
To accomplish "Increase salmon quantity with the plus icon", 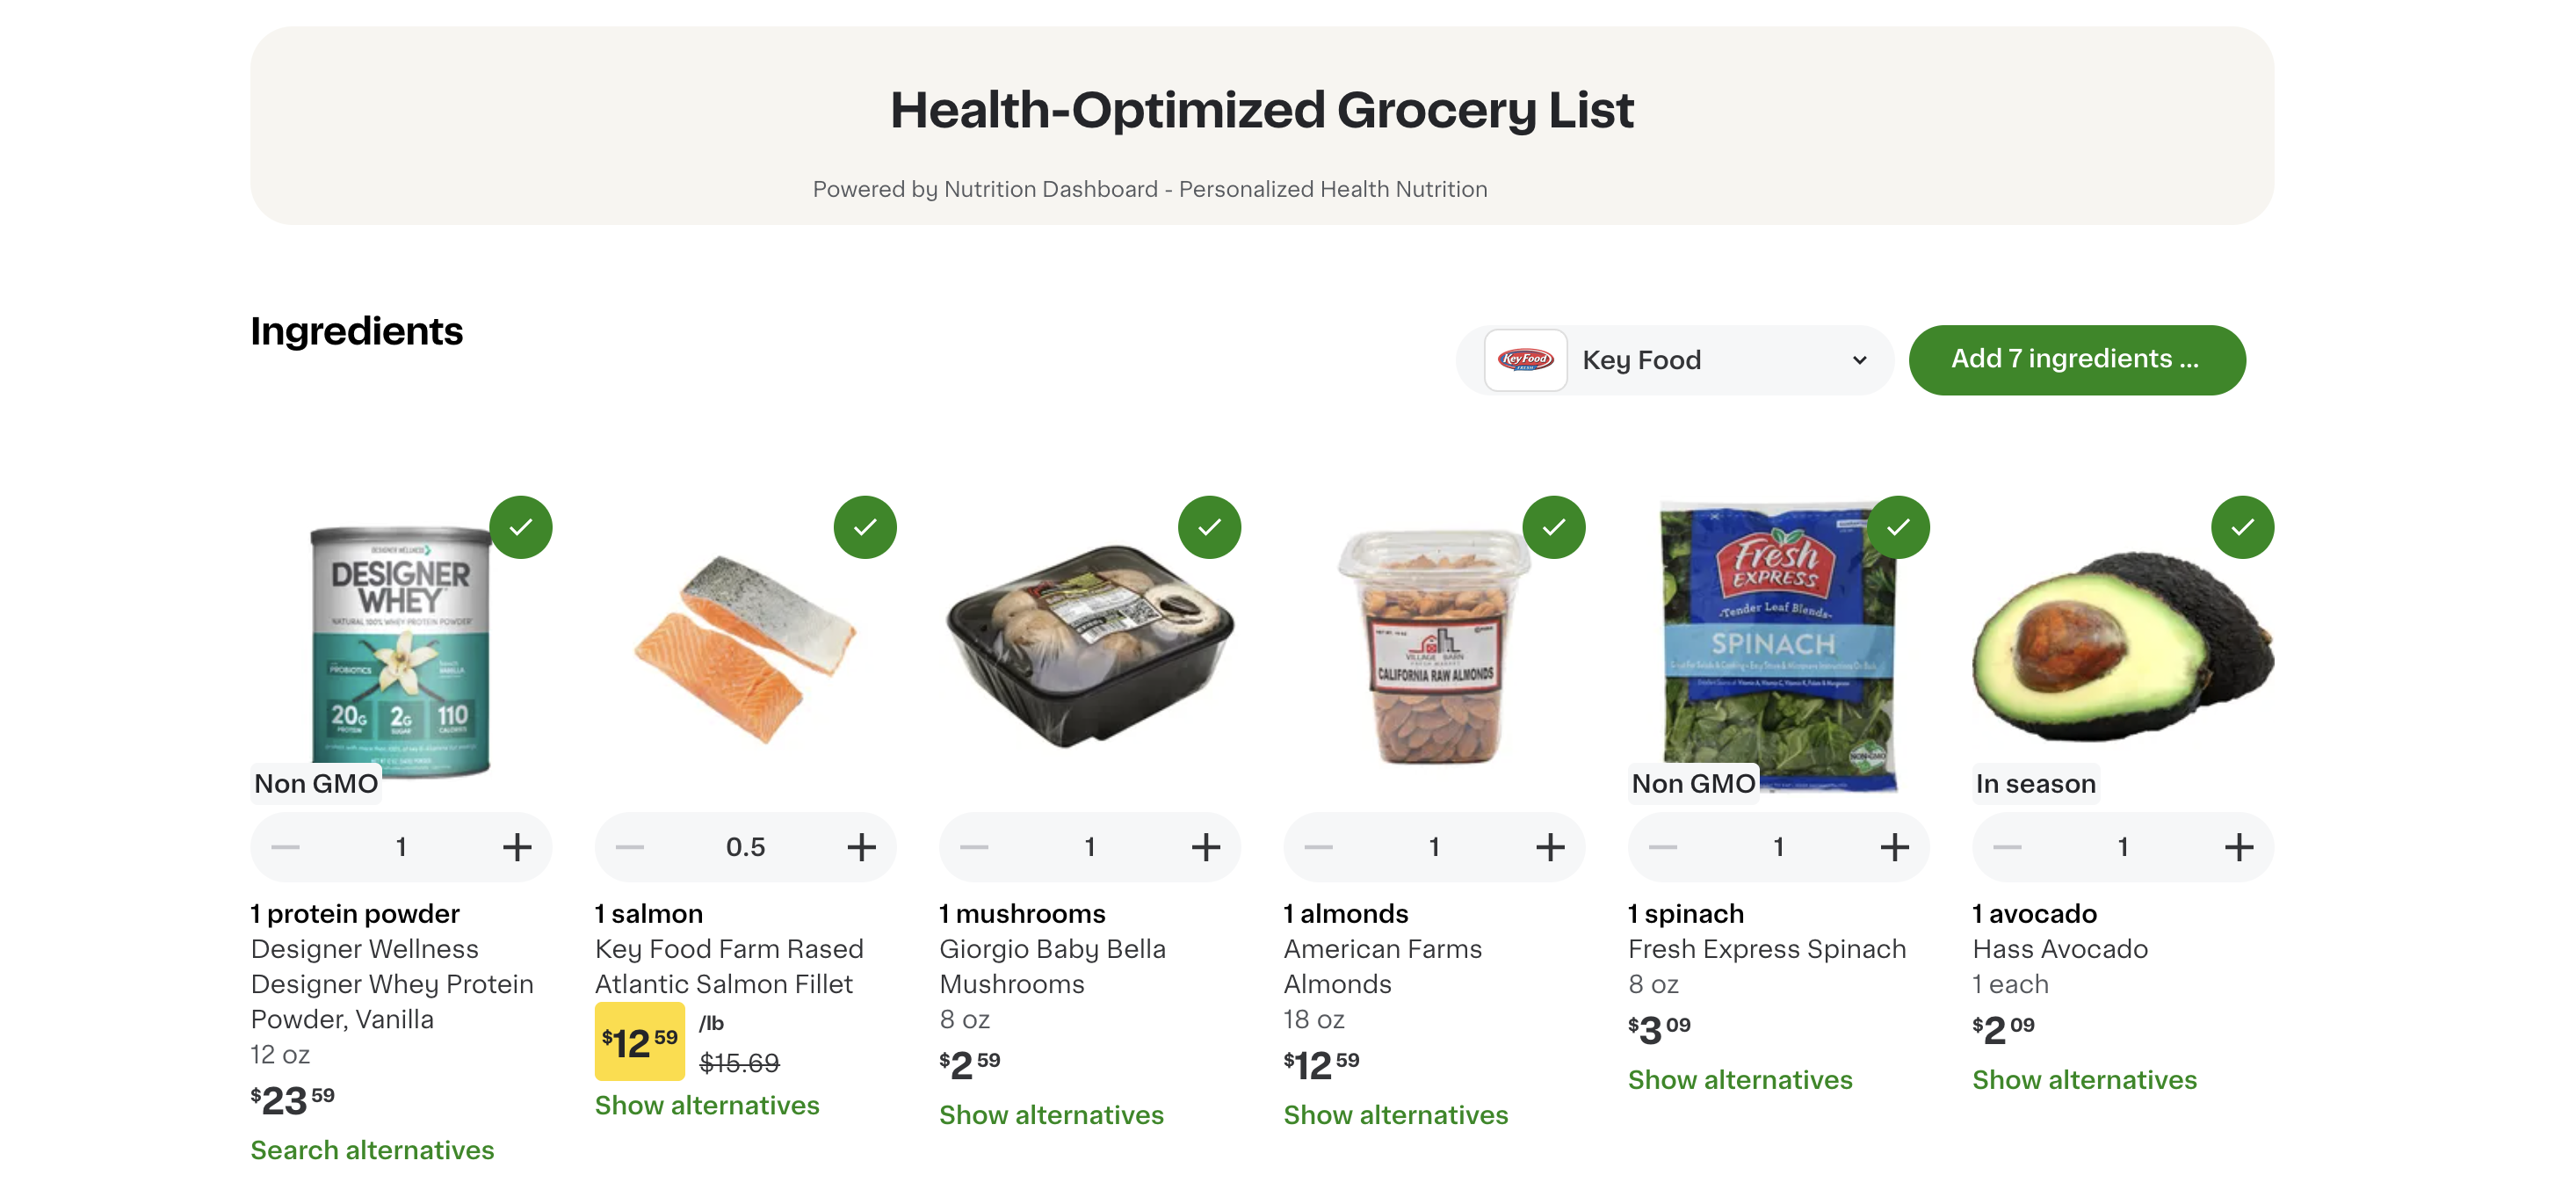I will (x=861, y=846).
